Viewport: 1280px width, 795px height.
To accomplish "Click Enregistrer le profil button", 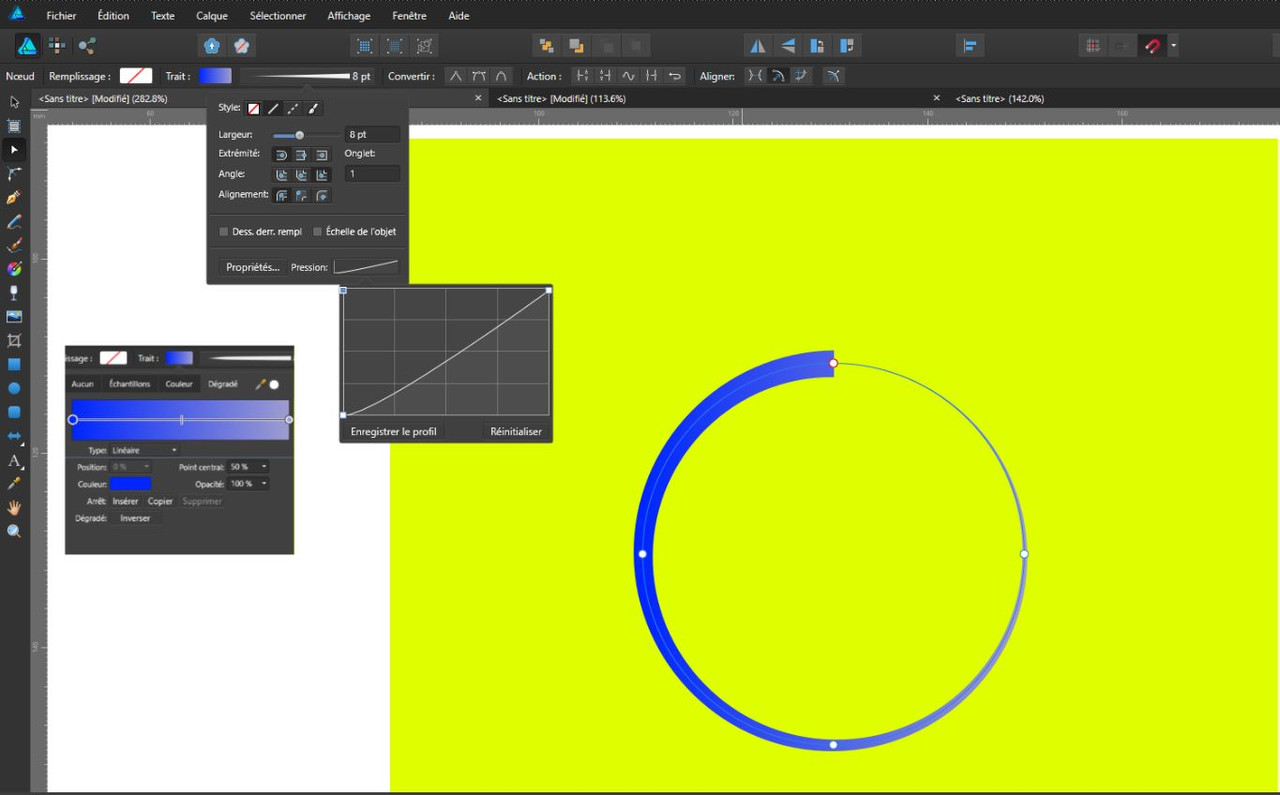I will [x=394, y=432].
